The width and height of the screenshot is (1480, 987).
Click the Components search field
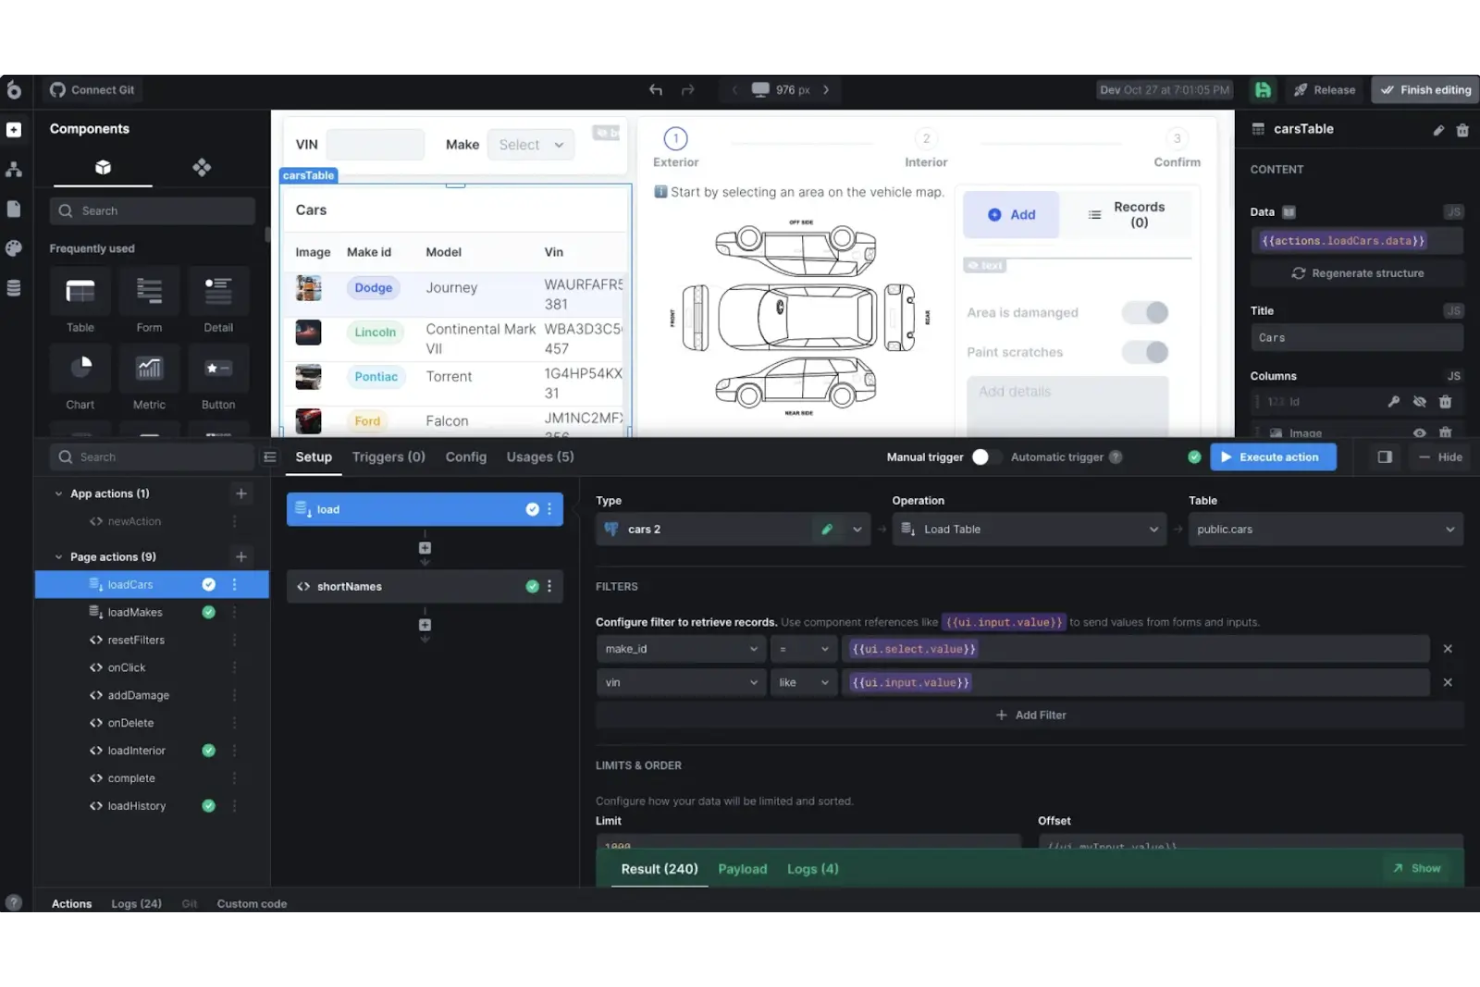point(151,210)
